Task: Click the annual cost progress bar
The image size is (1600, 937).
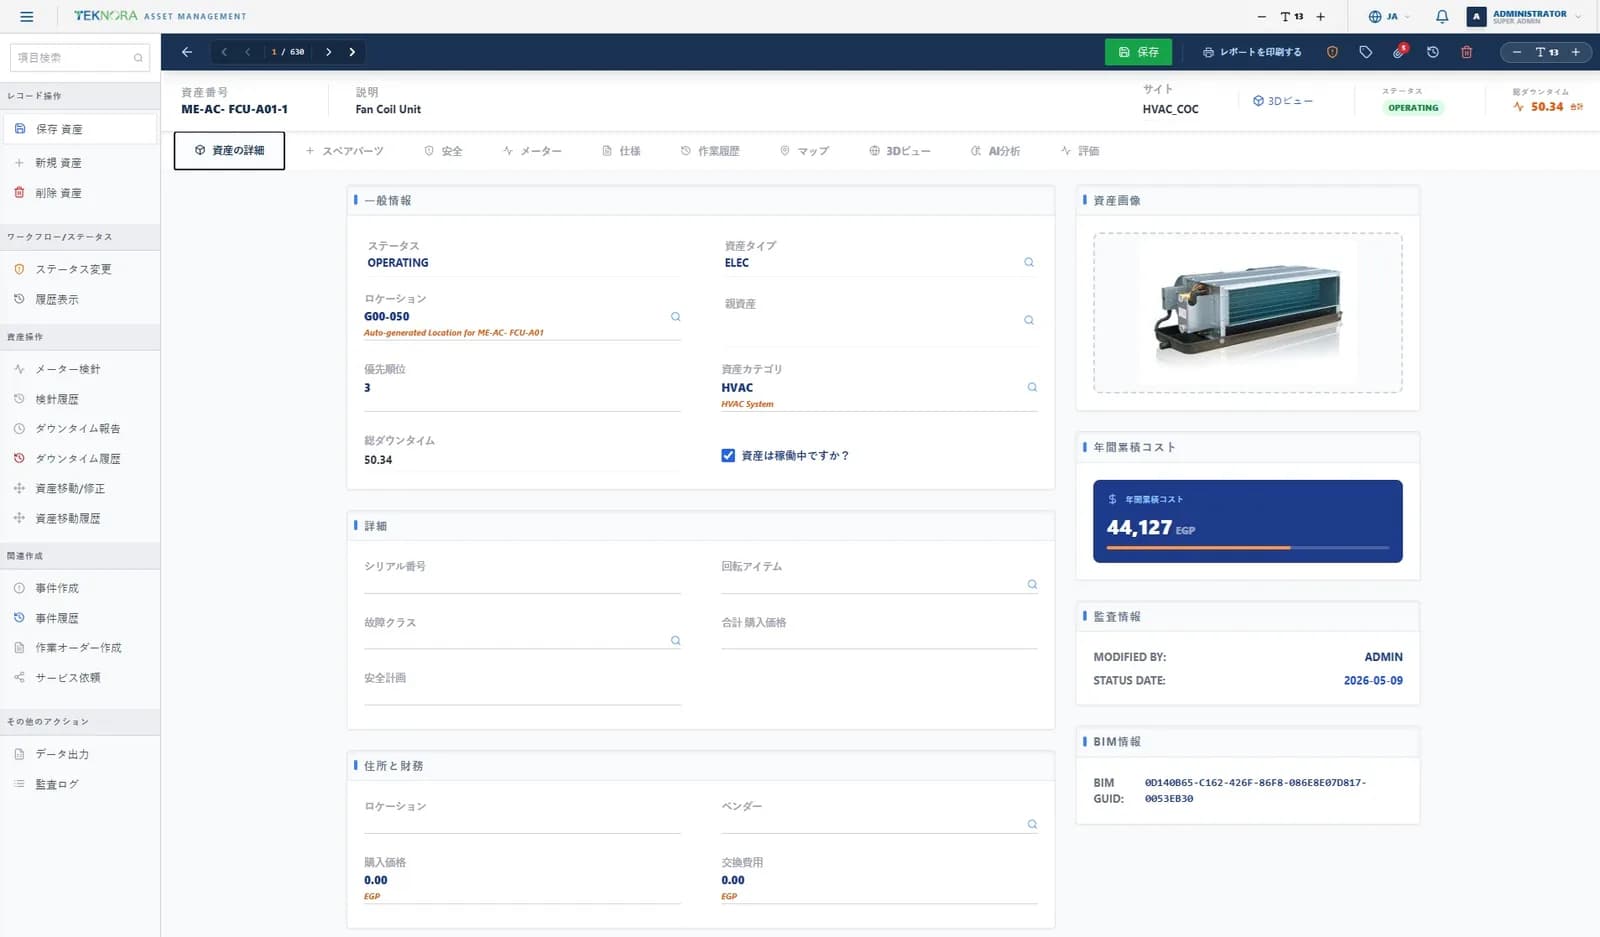Action: click(1247, 548)
